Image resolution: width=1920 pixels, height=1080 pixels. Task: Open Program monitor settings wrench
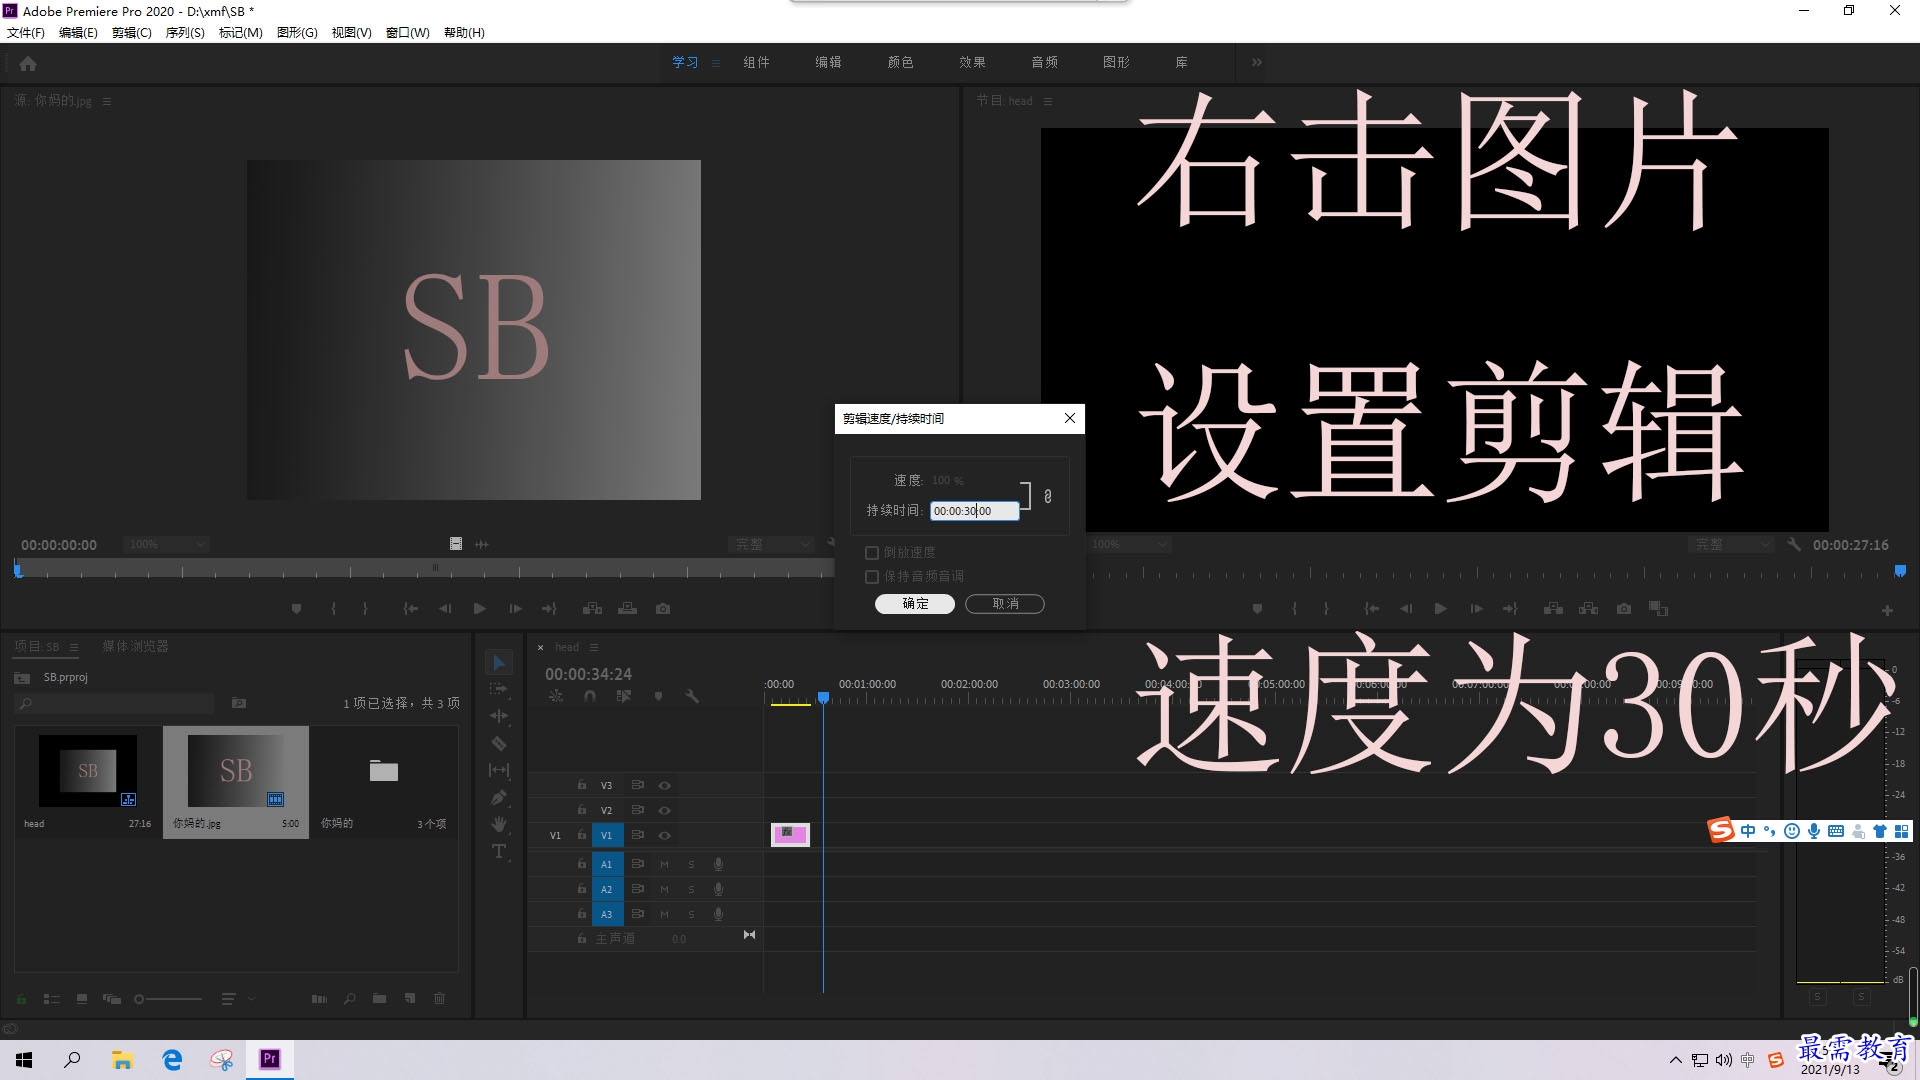(1794, 544)
